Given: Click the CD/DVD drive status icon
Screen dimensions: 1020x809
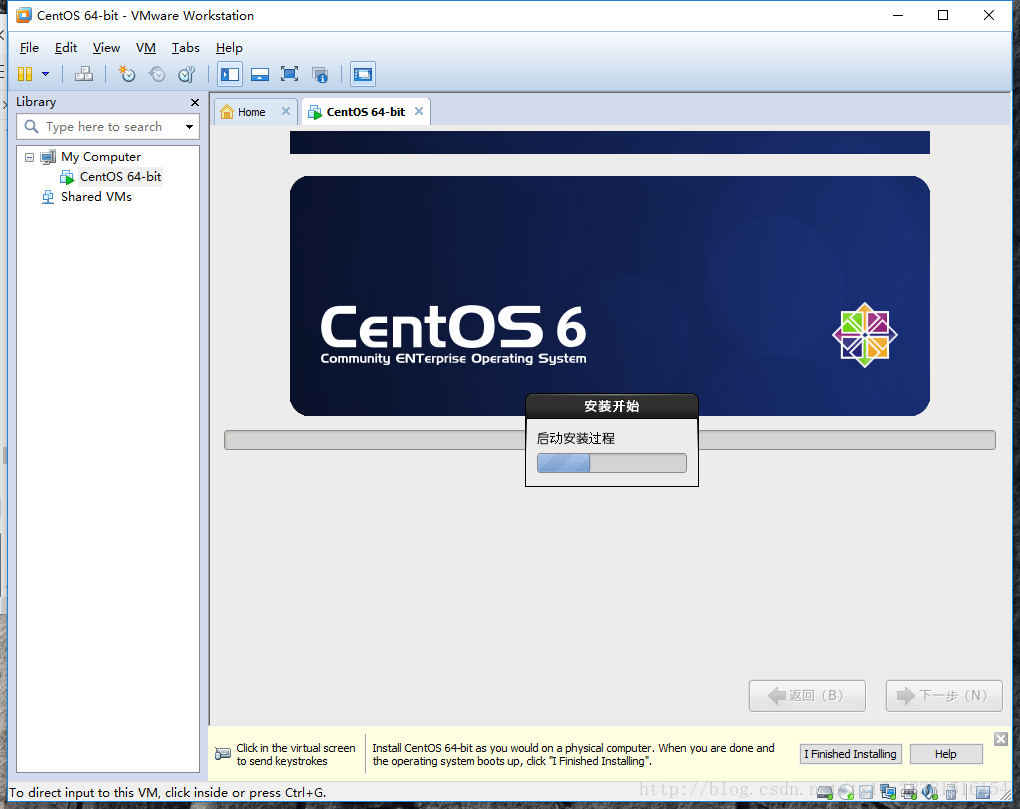Looking at the screenshot, I should (846, 792).
